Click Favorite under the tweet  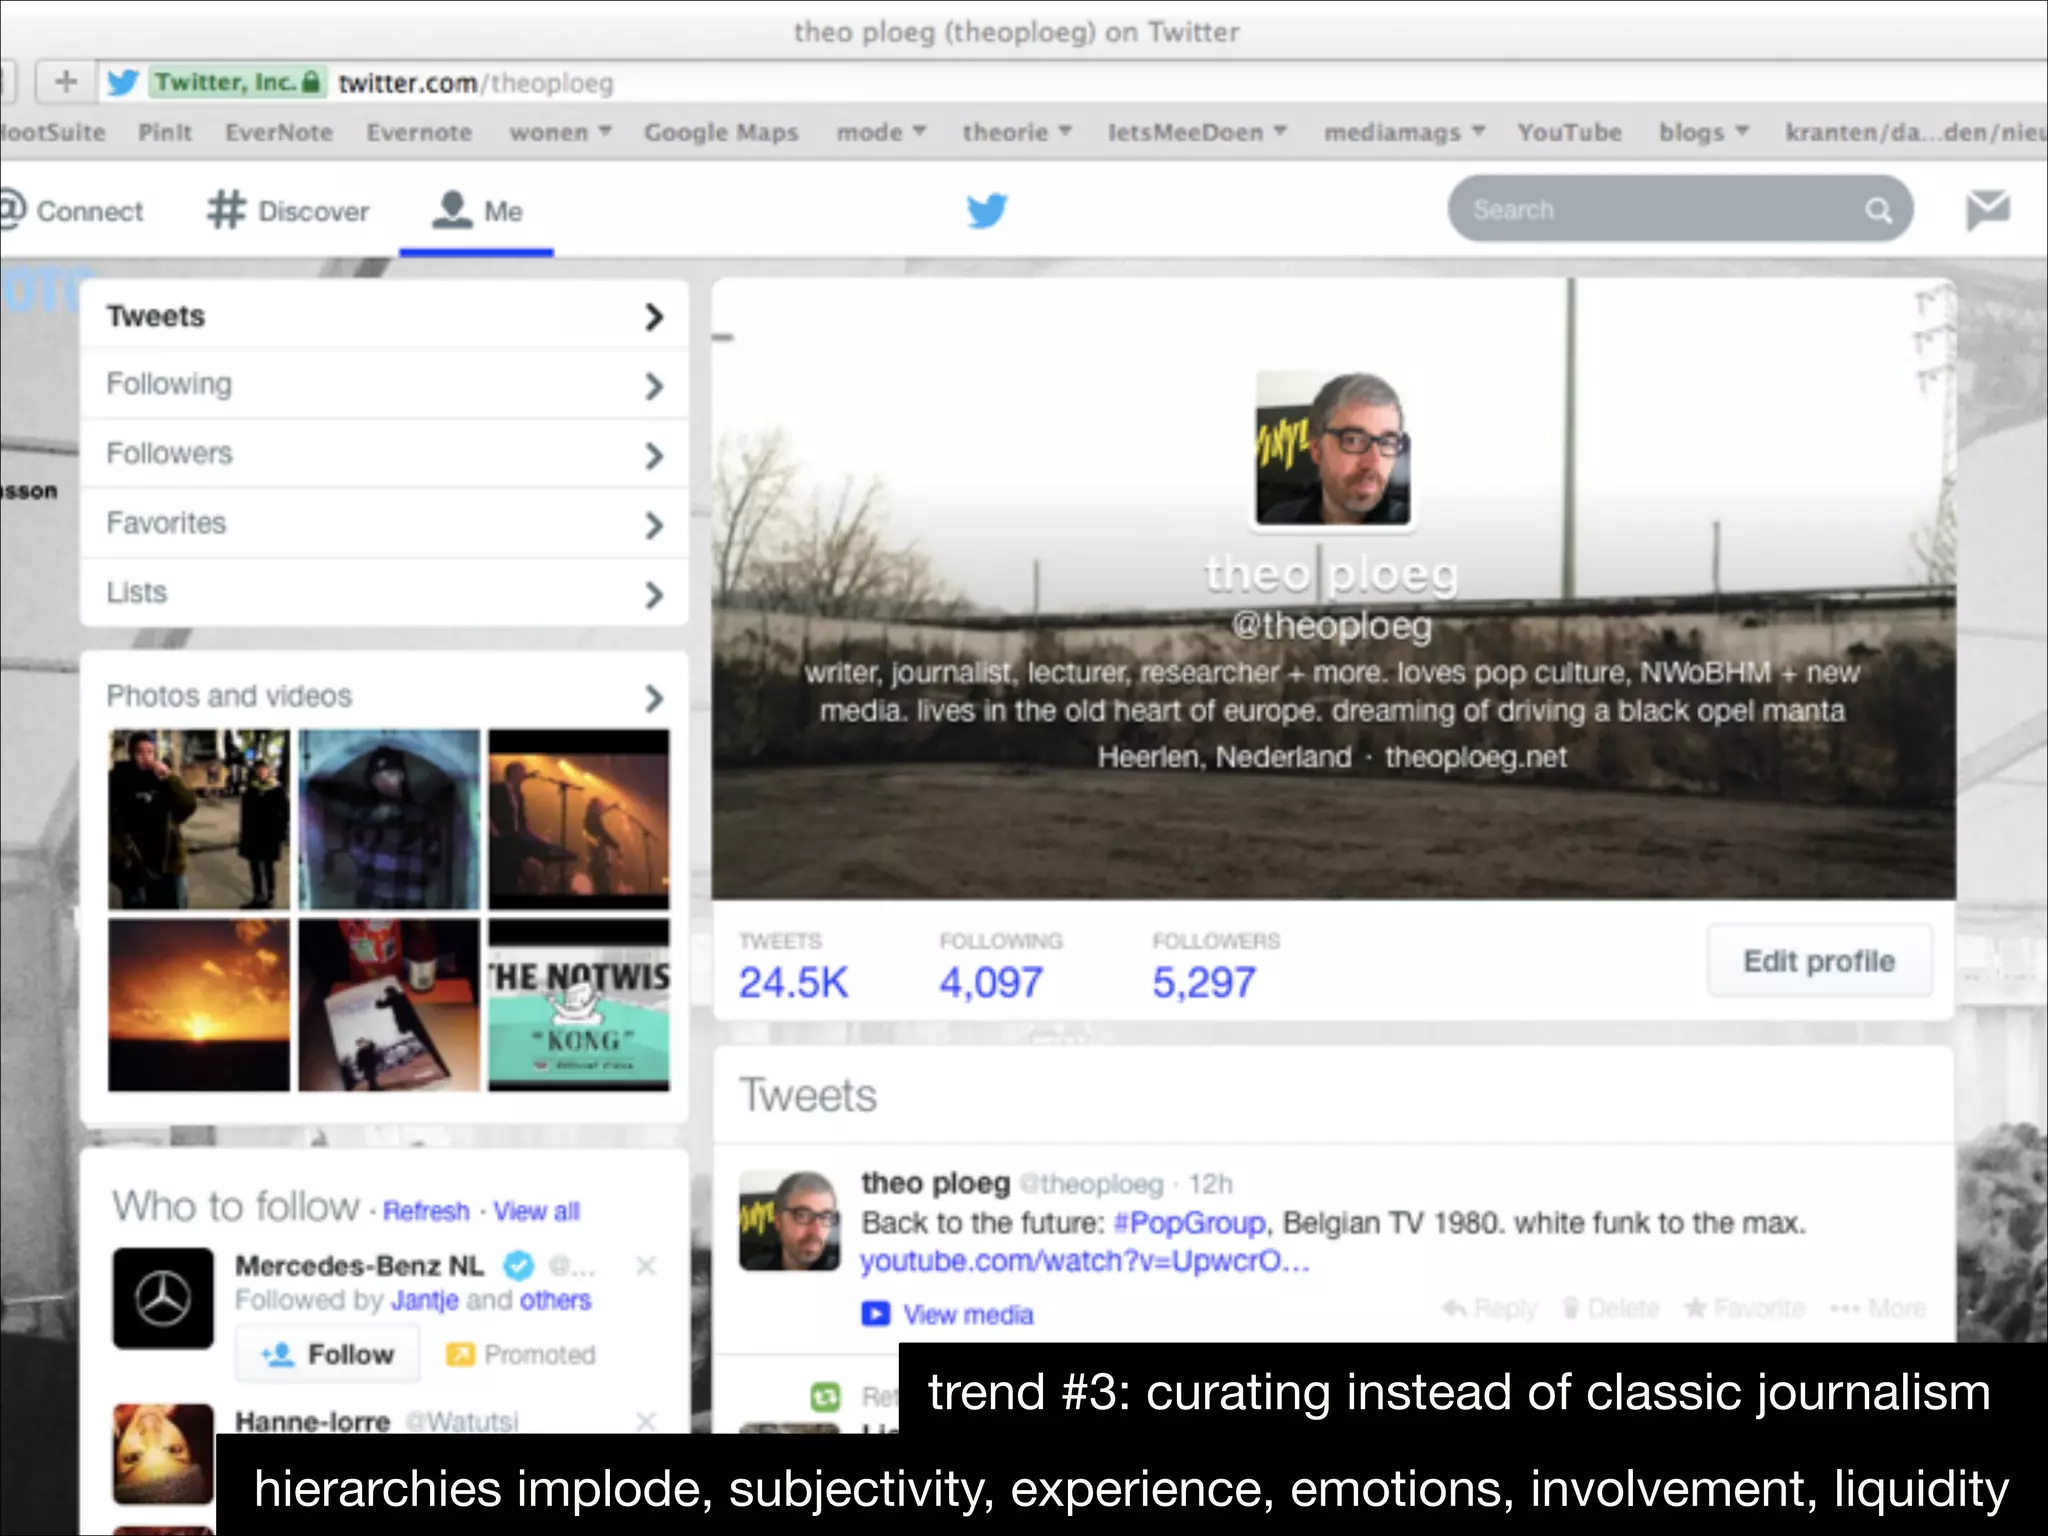tap(1745, 1308)
